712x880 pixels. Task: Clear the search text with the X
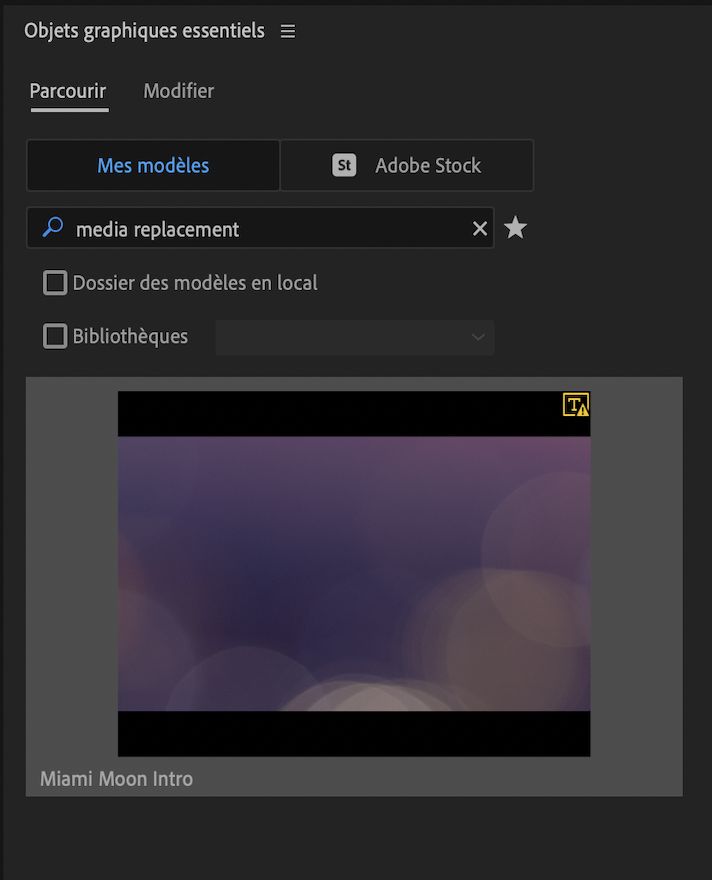pos(480,228)
